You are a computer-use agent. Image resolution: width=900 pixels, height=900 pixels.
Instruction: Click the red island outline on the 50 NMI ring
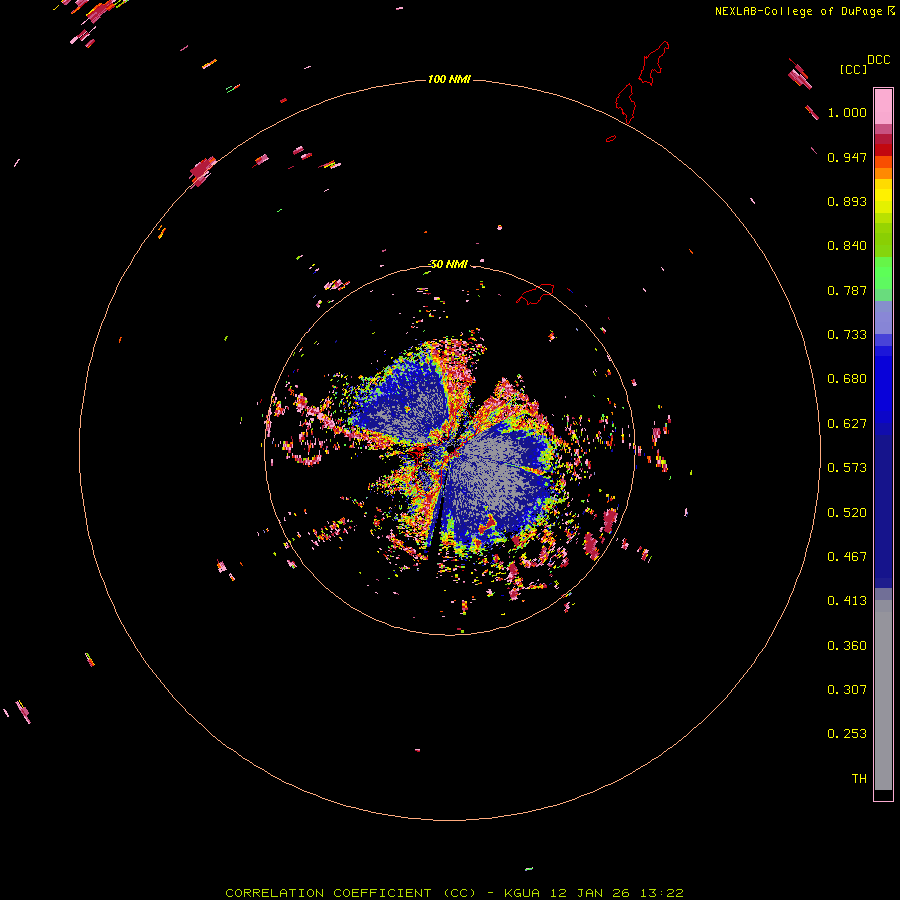pos(535,293)
